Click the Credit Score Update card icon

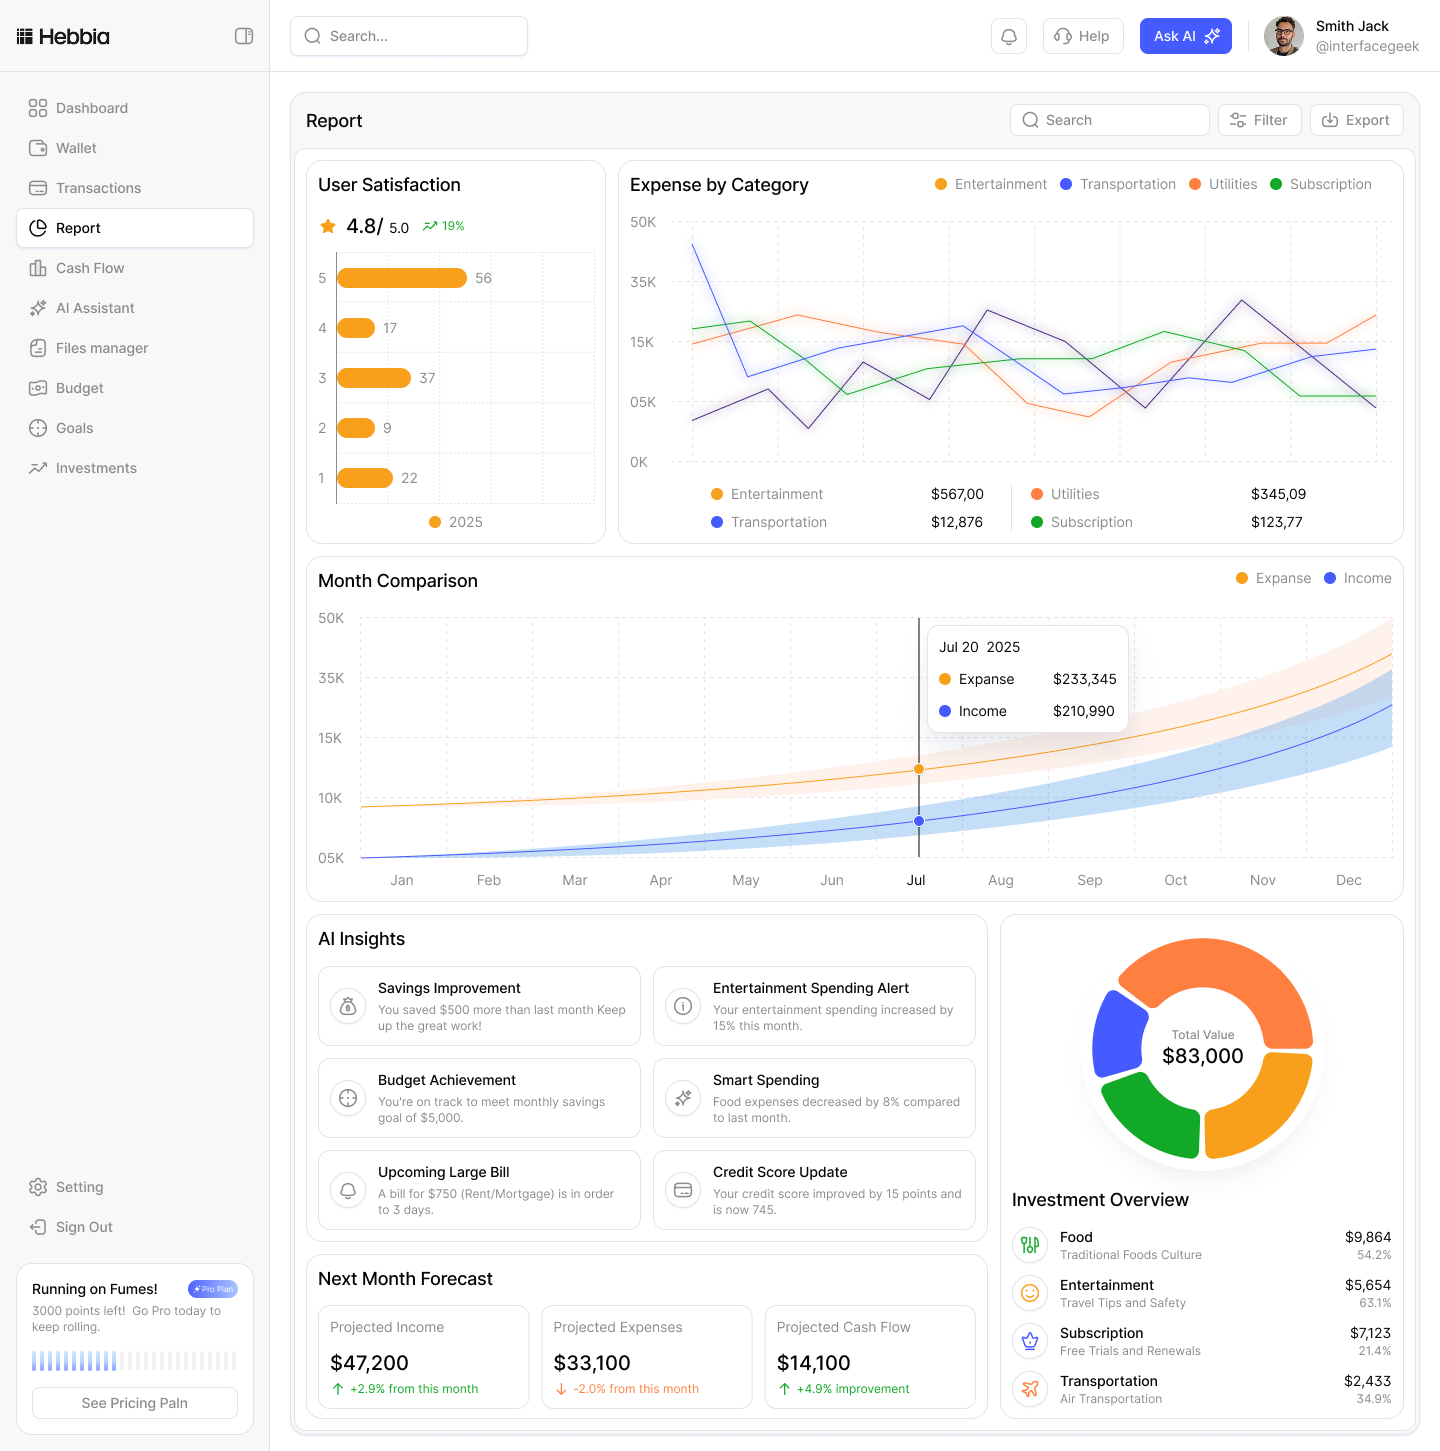(683, 1190)
